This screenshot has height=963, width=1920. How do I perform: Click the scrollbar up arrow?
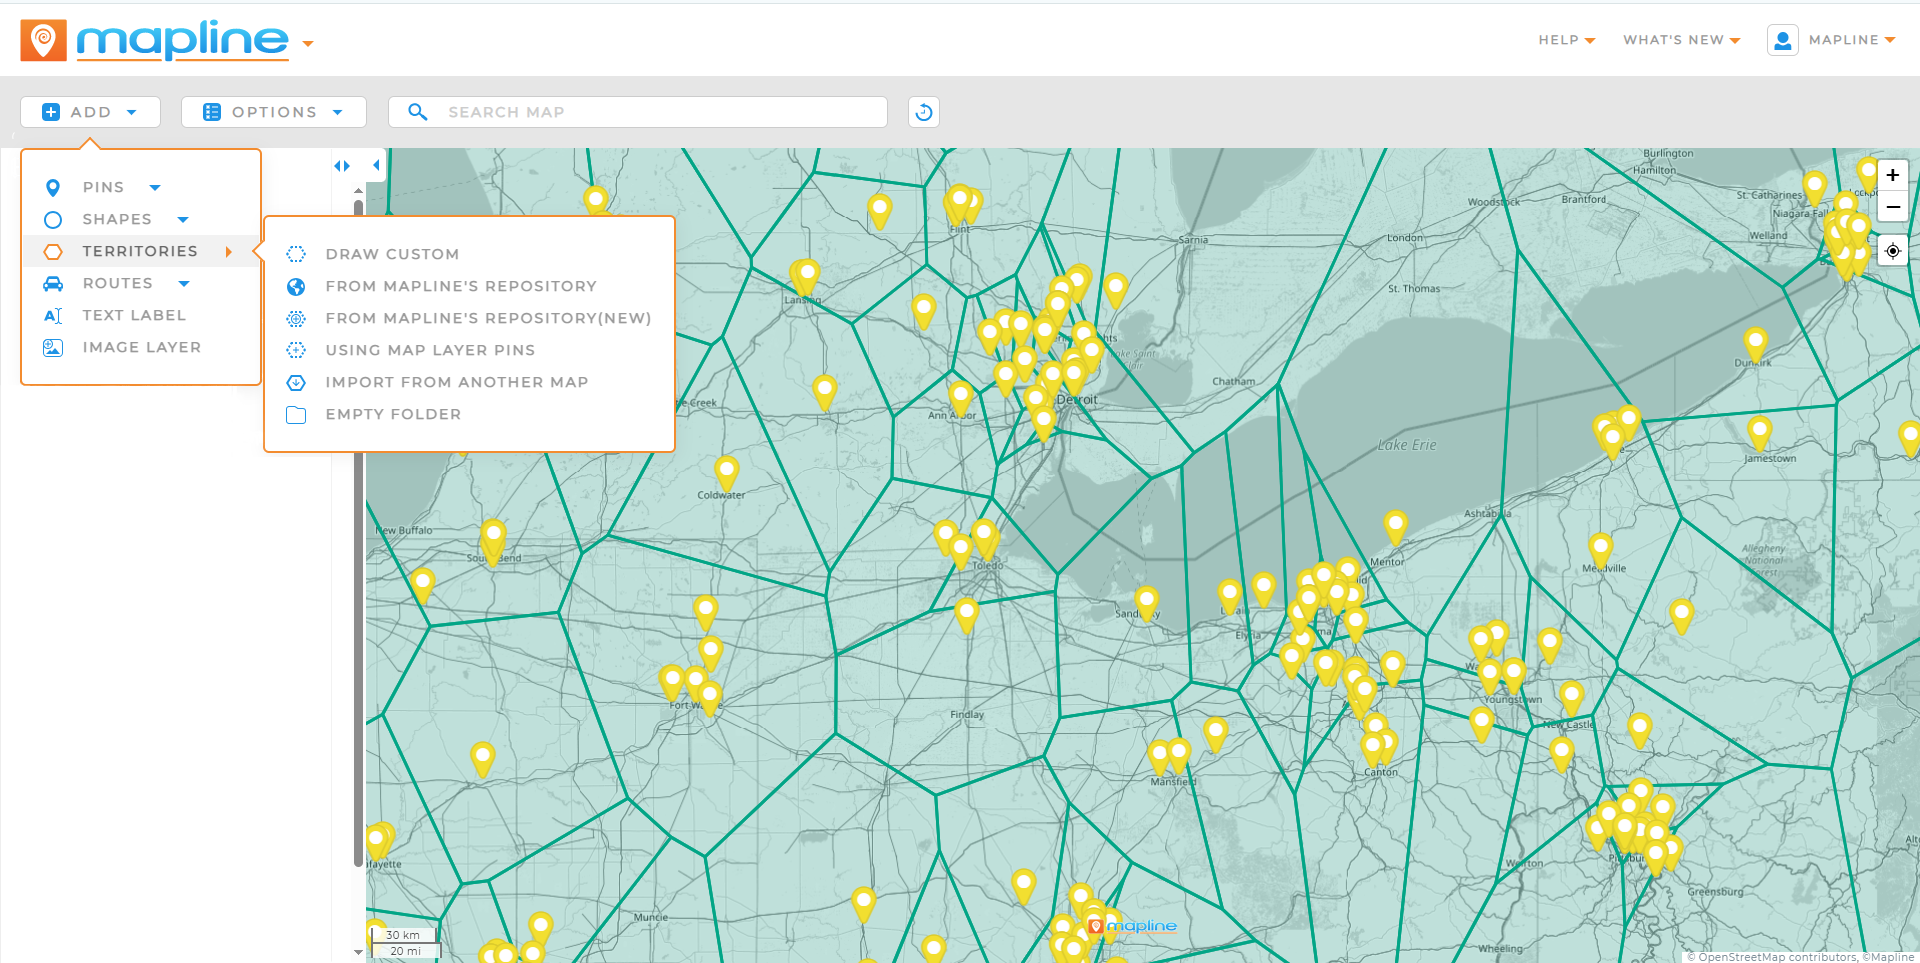point(358,190)
